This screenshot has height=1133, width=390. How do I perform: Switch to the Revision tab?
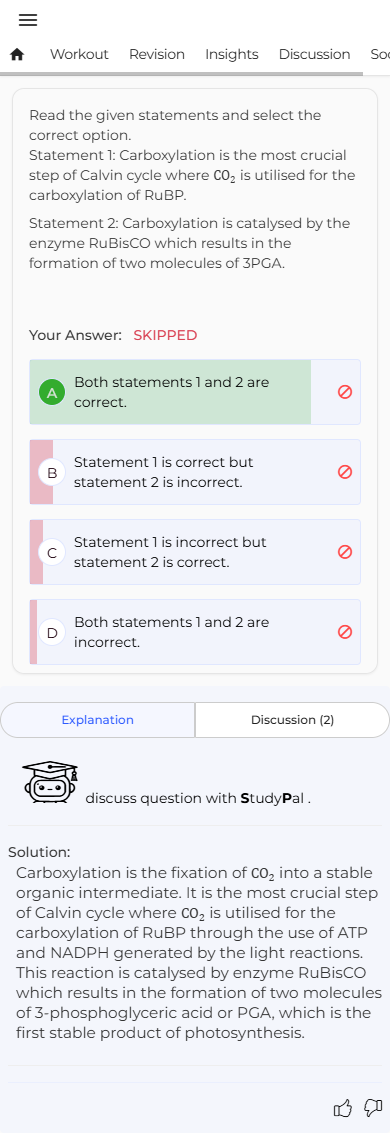(x=157, y=54)
